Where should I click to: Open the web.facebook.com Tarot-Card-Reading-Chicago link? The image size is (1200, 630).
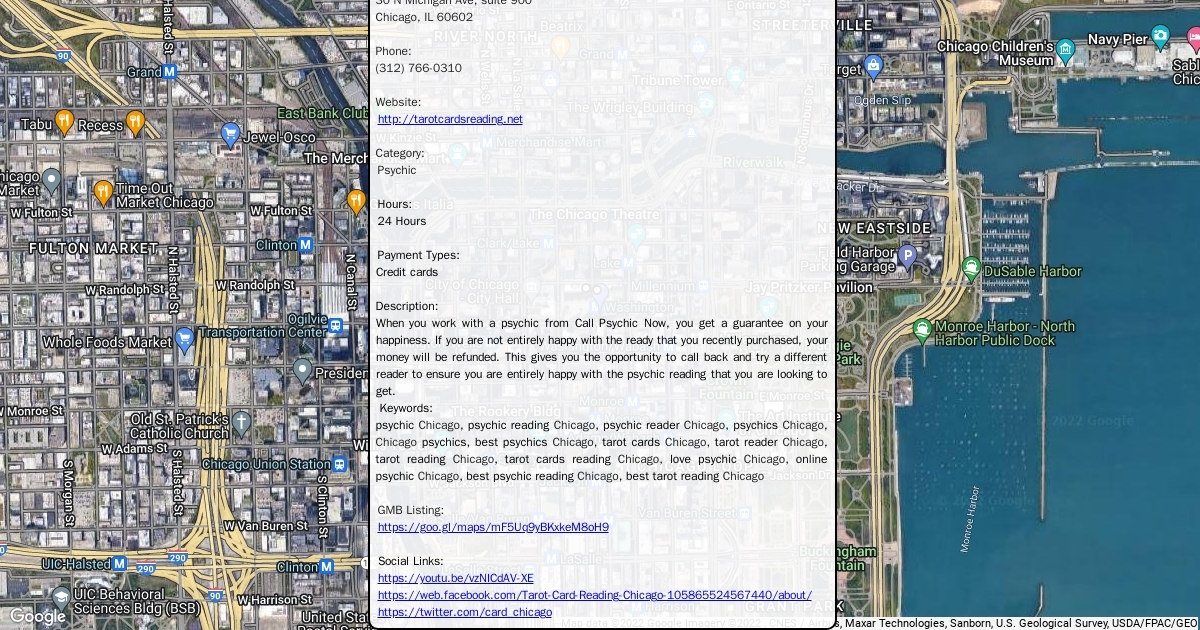pyautogui.click(x=595, y=595)
